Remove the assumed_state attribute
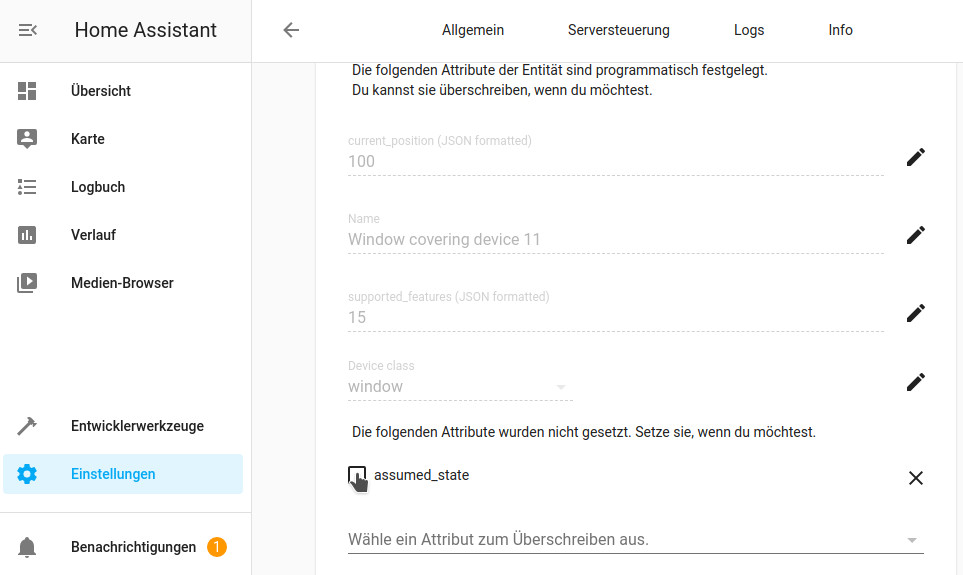The width and height of the screenshot is (963, 575). tap(915, 478)
